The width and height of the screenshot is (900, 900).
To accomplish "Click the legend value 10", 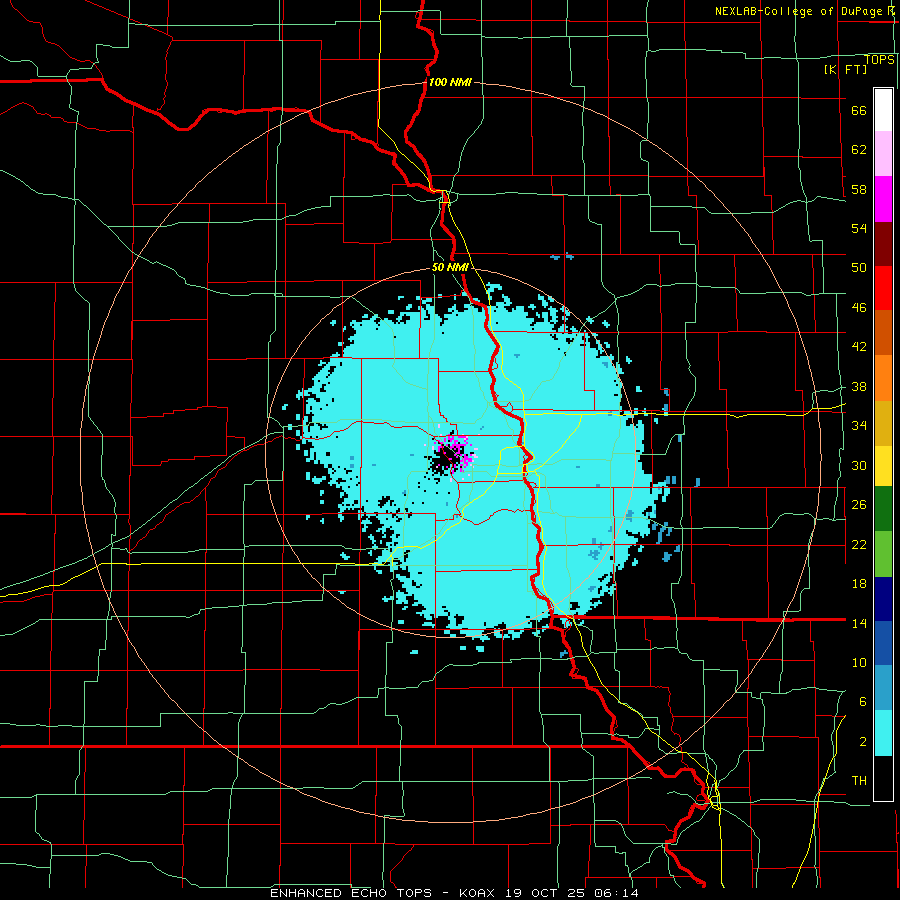I will tap(859, 662).
